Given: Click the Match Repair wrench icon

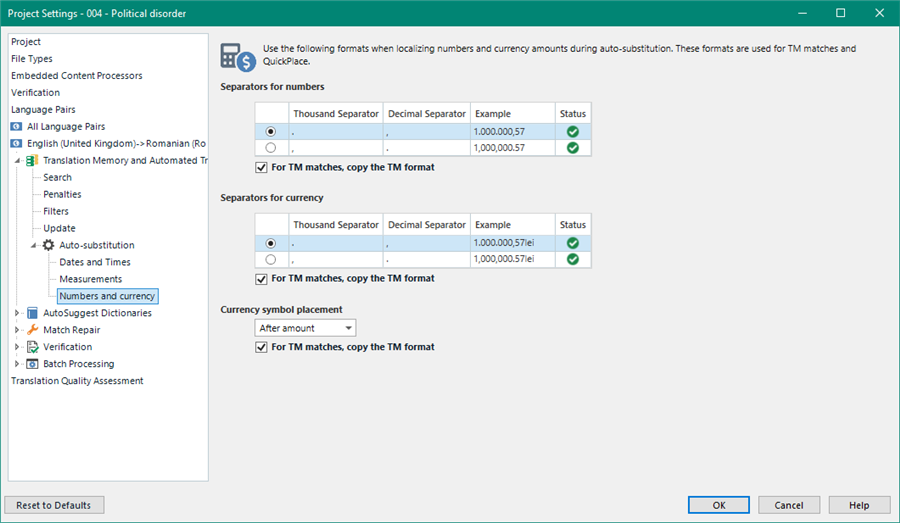Looking at the screenshot, I should 33,330.
